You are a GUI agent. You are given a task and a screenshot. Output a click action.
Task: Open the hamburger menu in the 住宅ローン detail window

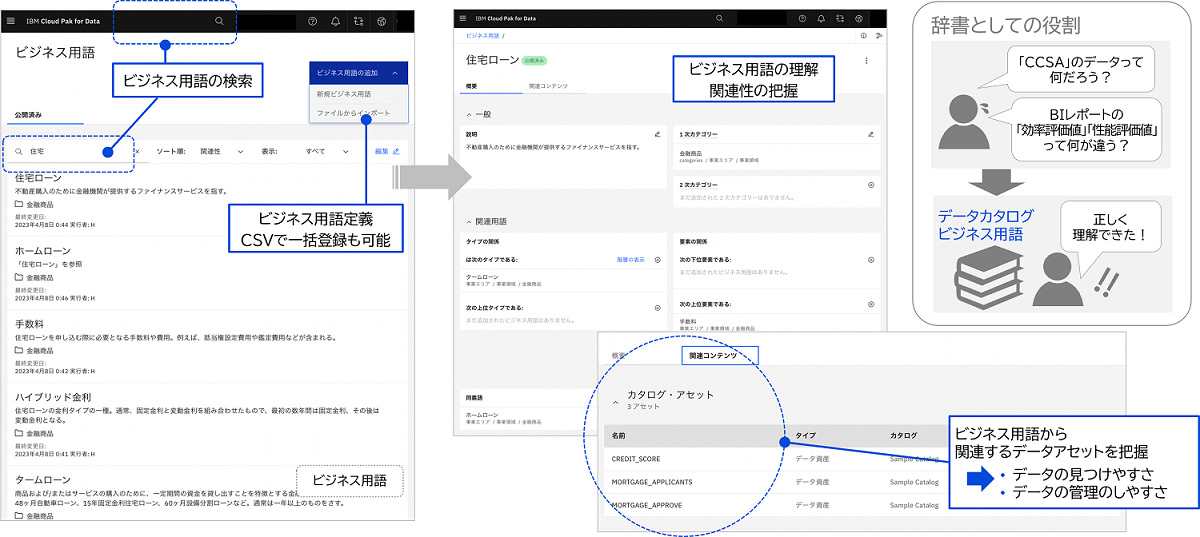(461, 18)
